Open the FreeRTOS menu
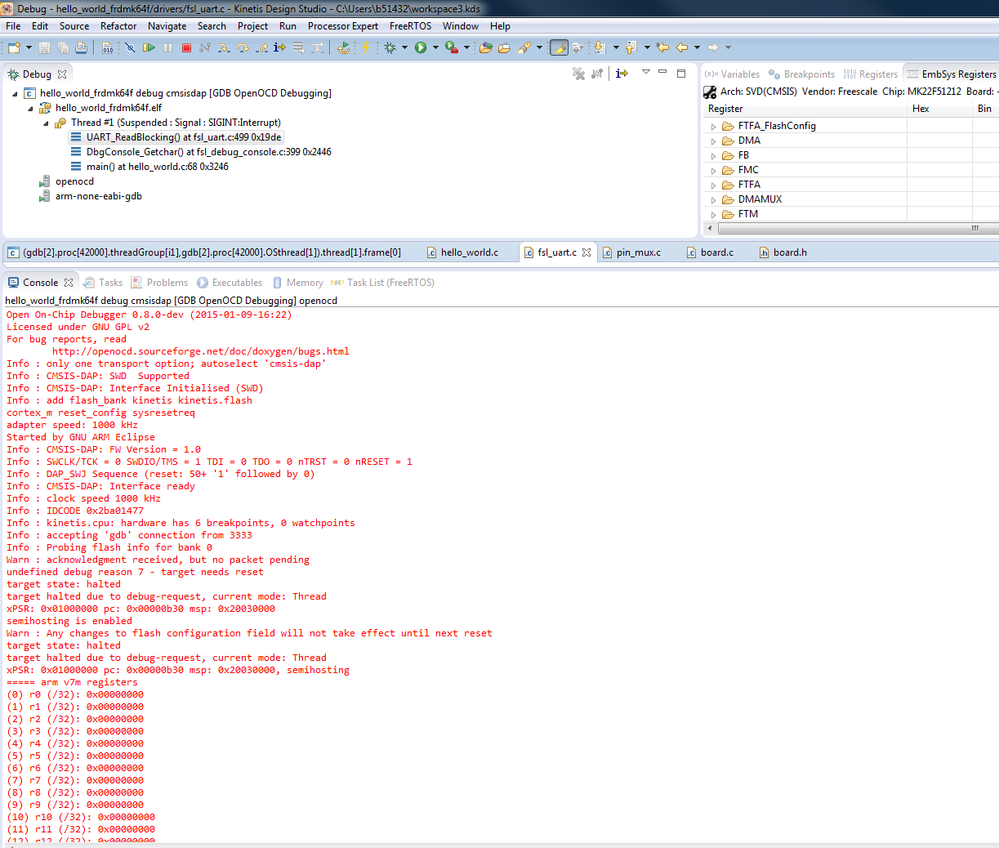The width and height of the screenshot is (999, 848). 410,26
